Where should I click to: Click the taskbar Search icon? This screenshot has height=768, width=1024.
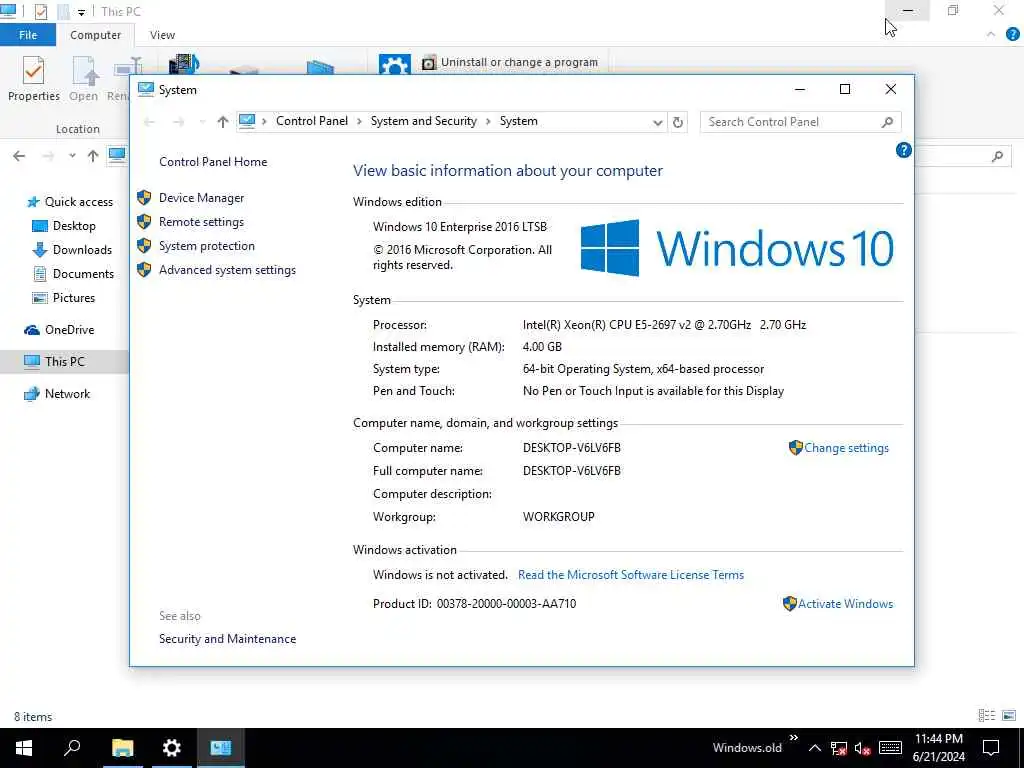[72, 748]
